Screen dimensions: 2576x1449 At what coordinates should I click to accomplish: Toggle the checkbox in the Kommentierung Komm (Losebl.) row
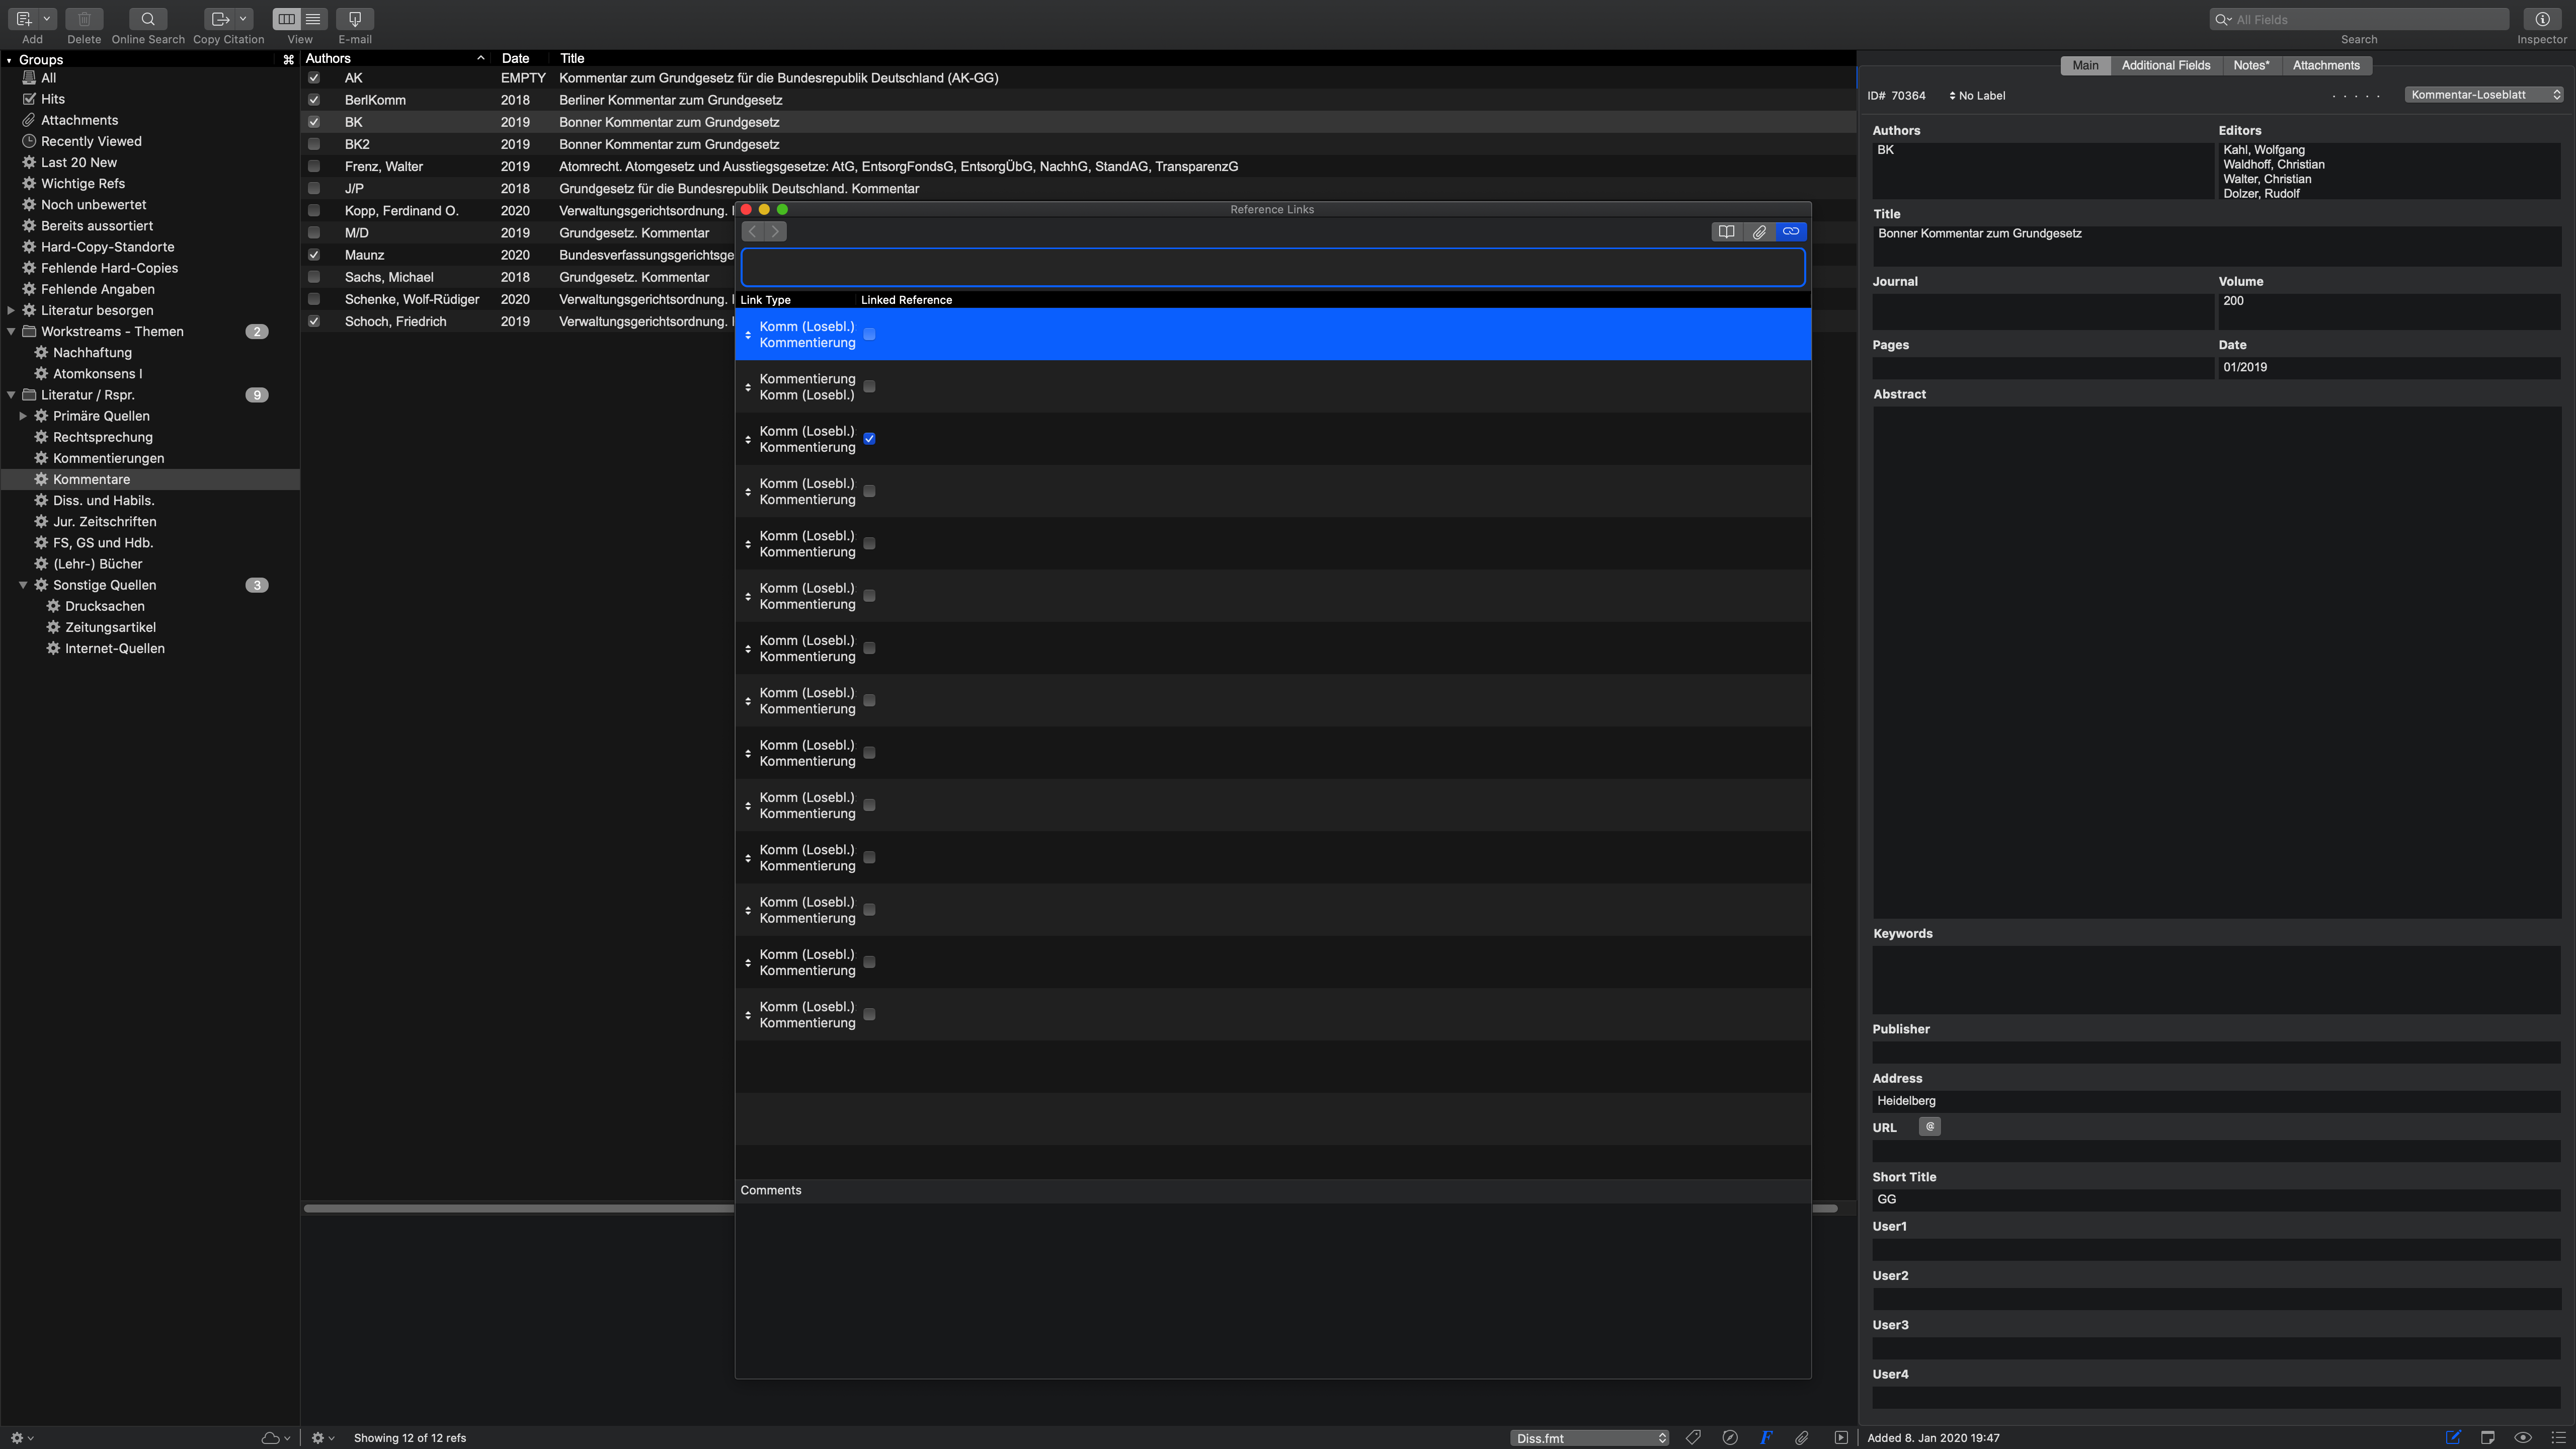pos(869,387)
